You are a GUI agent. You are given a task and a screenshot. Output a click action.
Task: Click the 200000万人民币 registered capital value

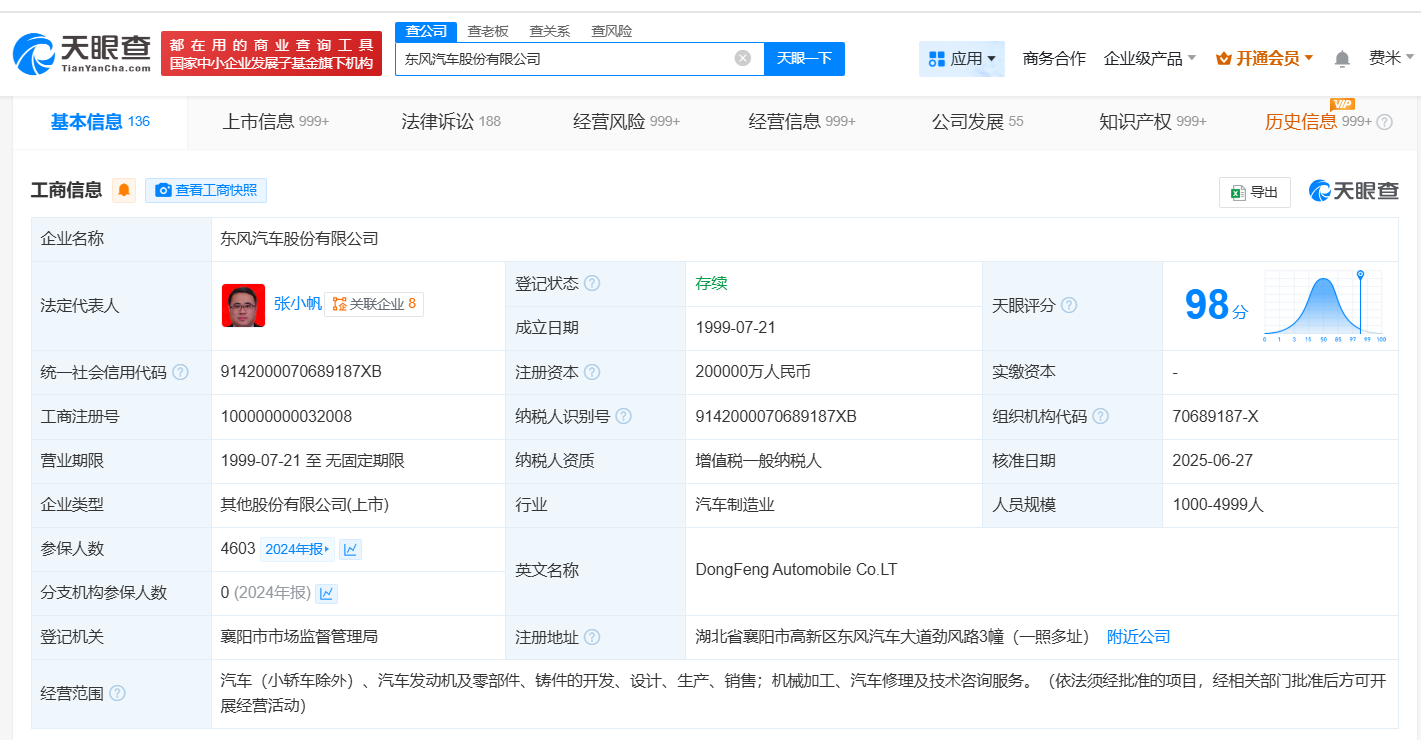753,372
